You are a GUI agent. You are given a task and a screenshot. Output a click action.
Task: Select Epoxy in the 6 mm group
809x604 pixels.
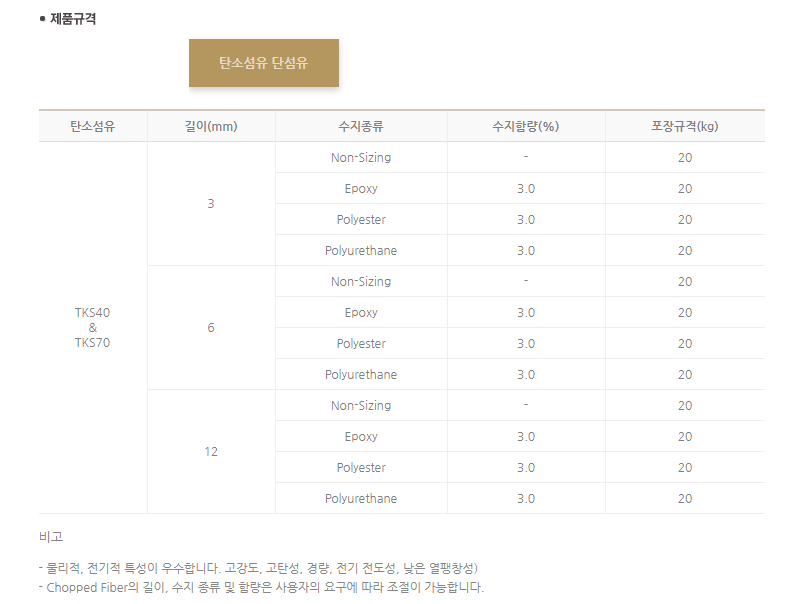pyautogui.click(x=361, y=313)
